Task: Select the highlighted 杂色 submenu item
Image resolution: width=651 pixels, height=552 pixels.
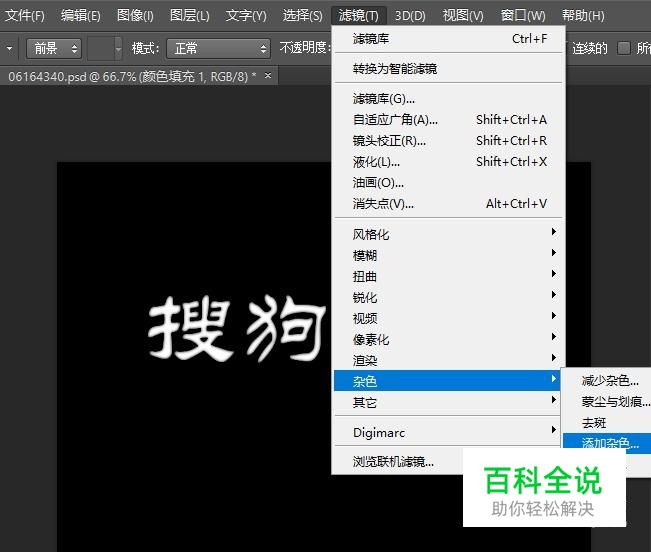Action: coord(447,381)
